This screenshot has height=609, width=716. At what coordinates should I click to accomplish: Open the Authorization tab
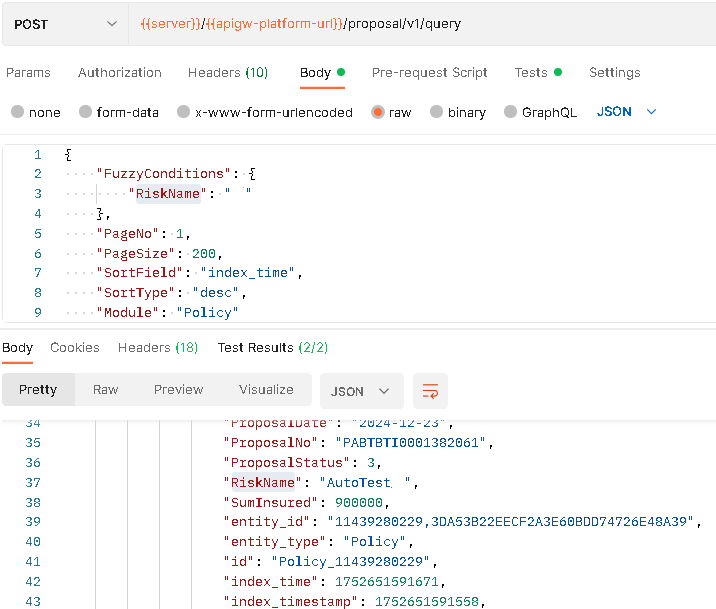tap(120, 73)
